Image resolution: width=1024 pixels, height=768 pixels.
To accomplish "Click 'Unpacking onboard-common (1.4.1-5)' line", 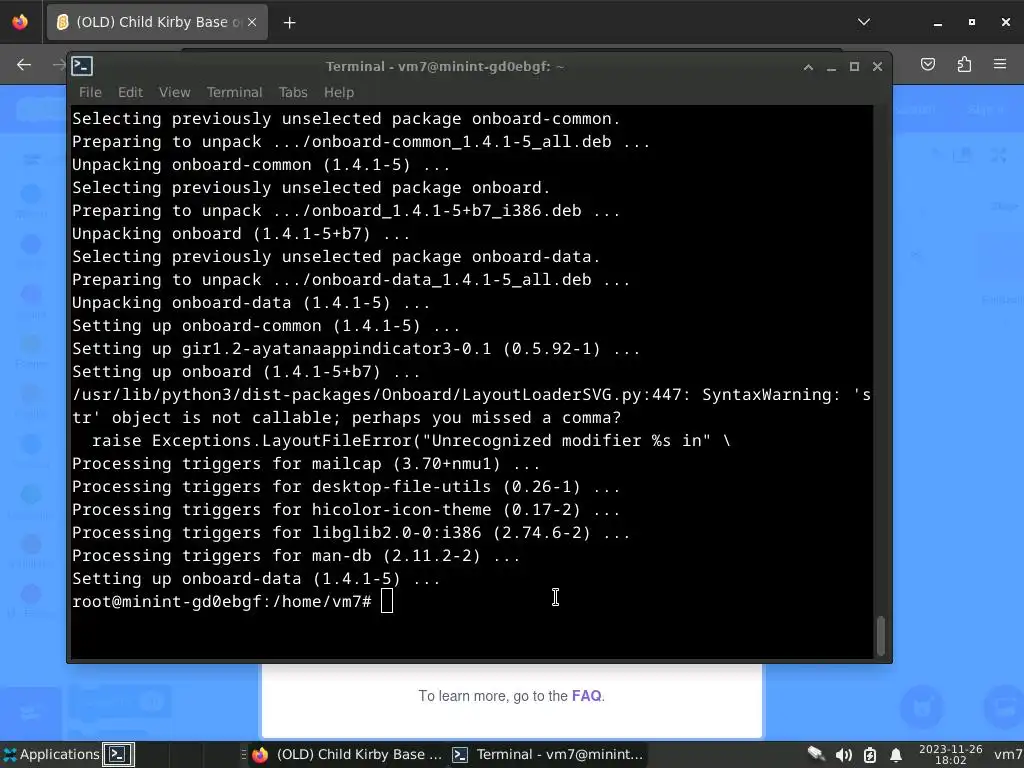I will (x=261, y=165).
